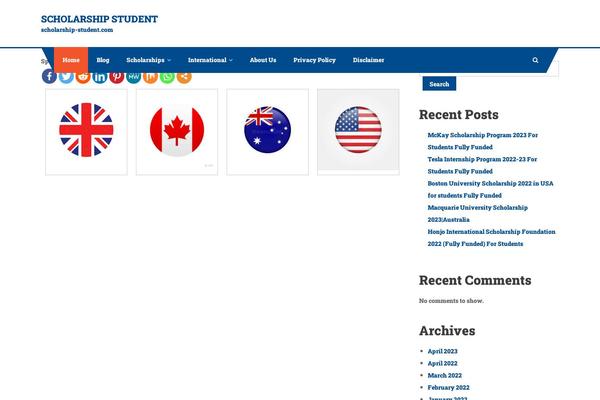
Task: Click the Recent Comments heading
Action: pyautogui.click(x=475, y=280)
